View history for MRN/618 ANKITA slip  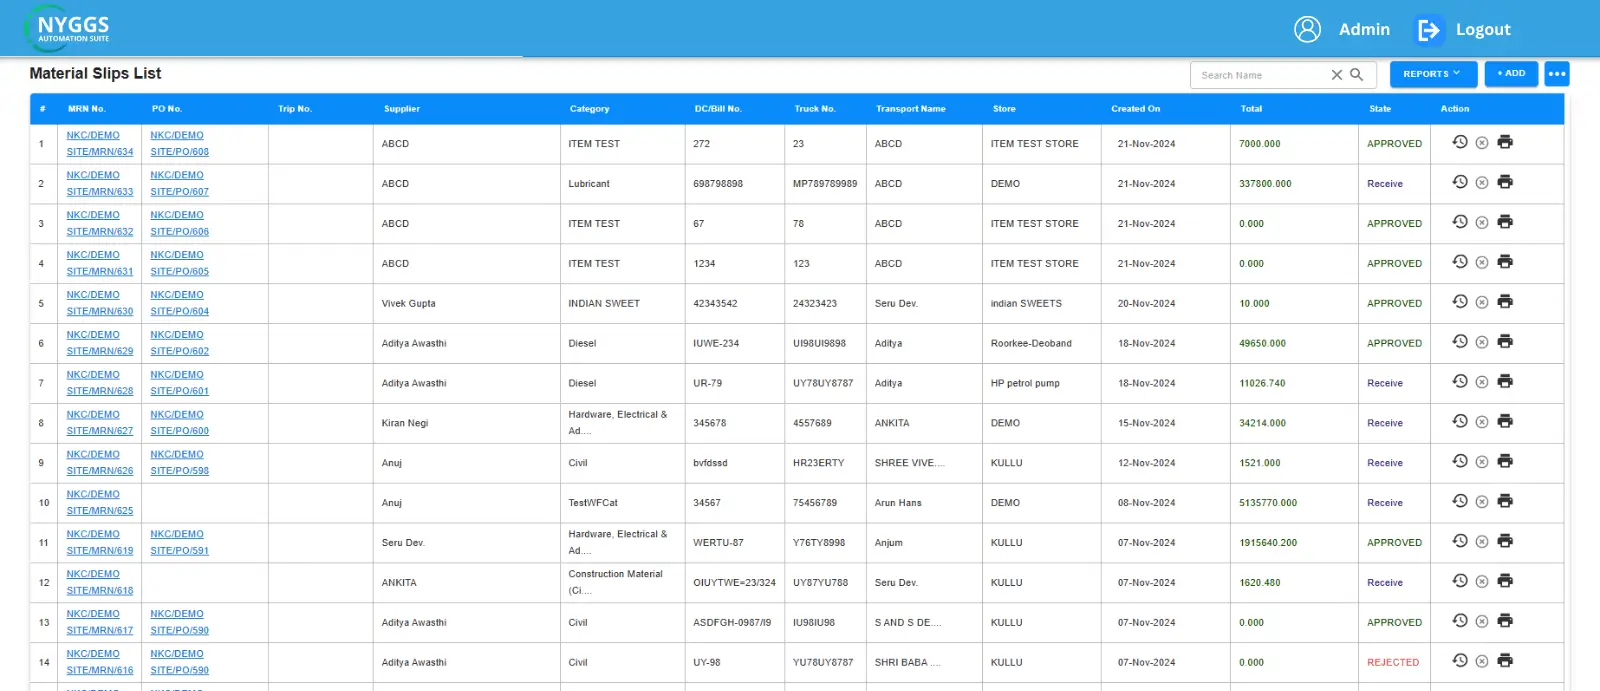point(1460,581)
